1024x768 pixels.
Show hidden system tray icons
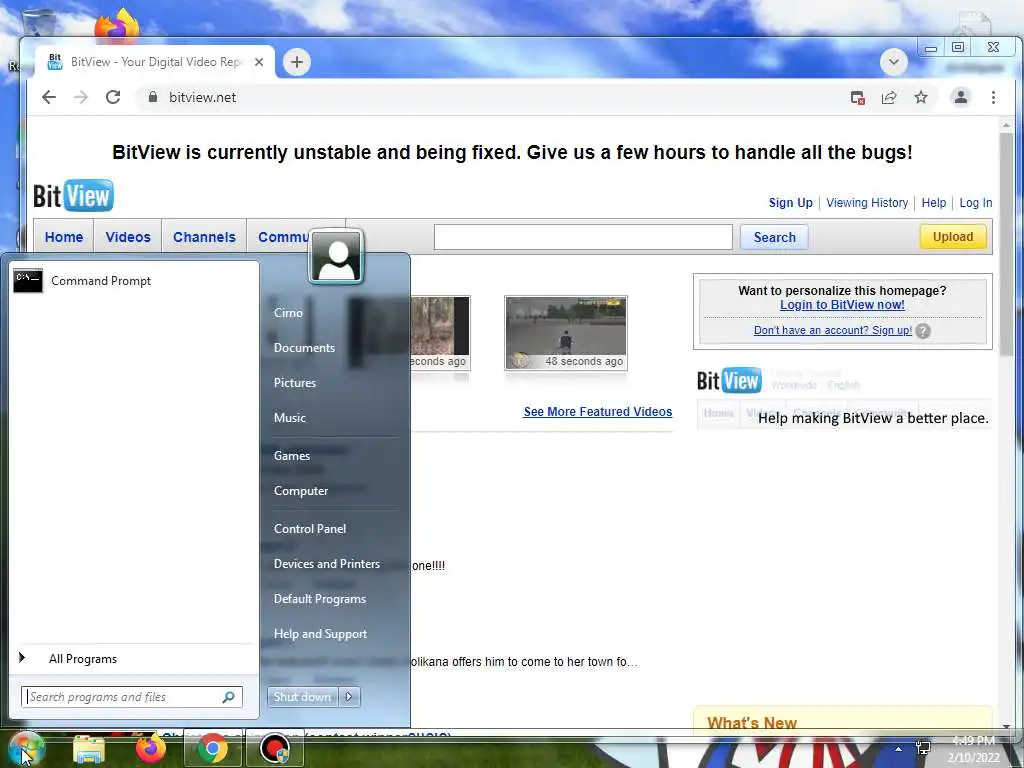pos(899,749)
